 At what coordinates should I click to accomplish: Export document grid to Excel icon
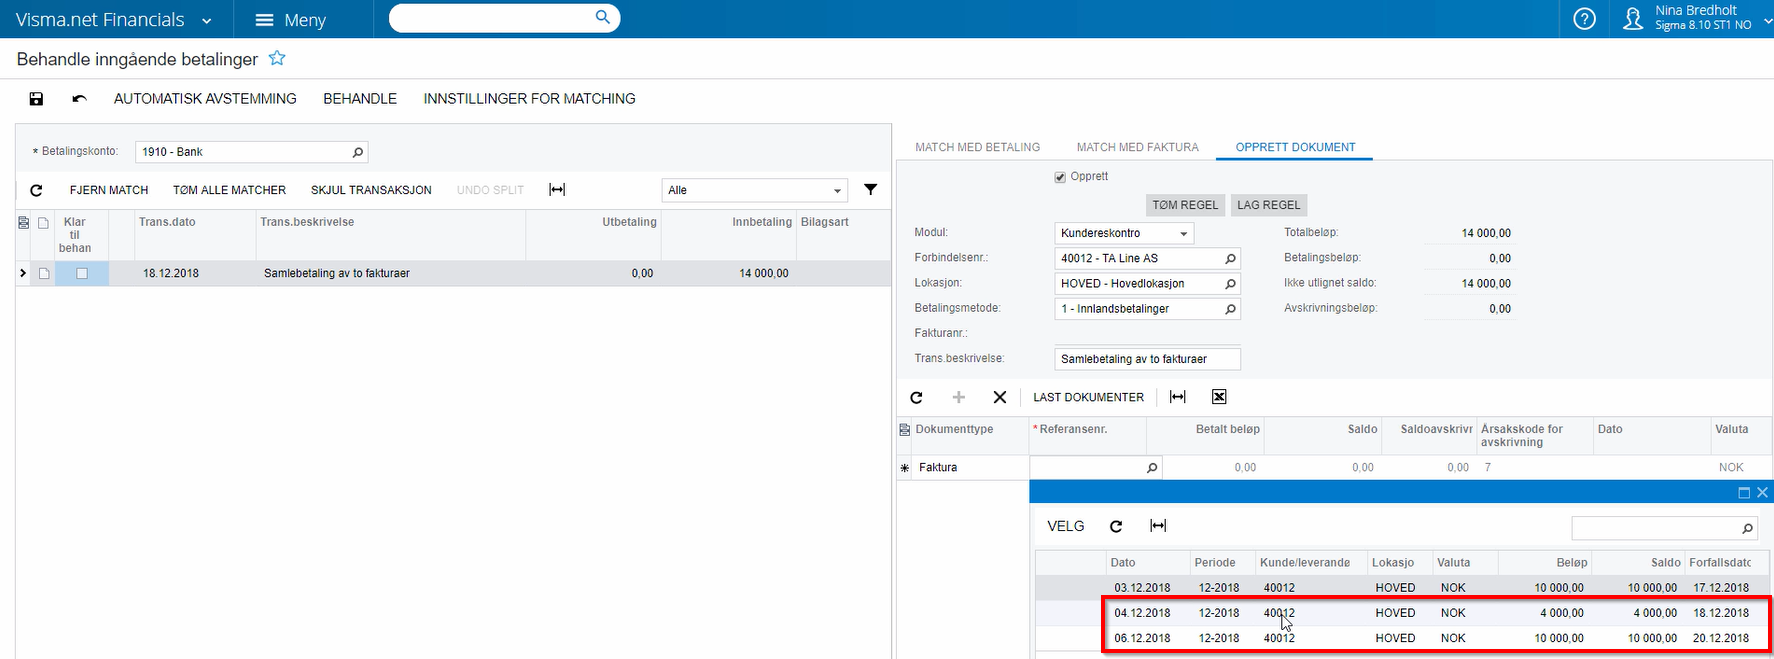[1218, 397]
